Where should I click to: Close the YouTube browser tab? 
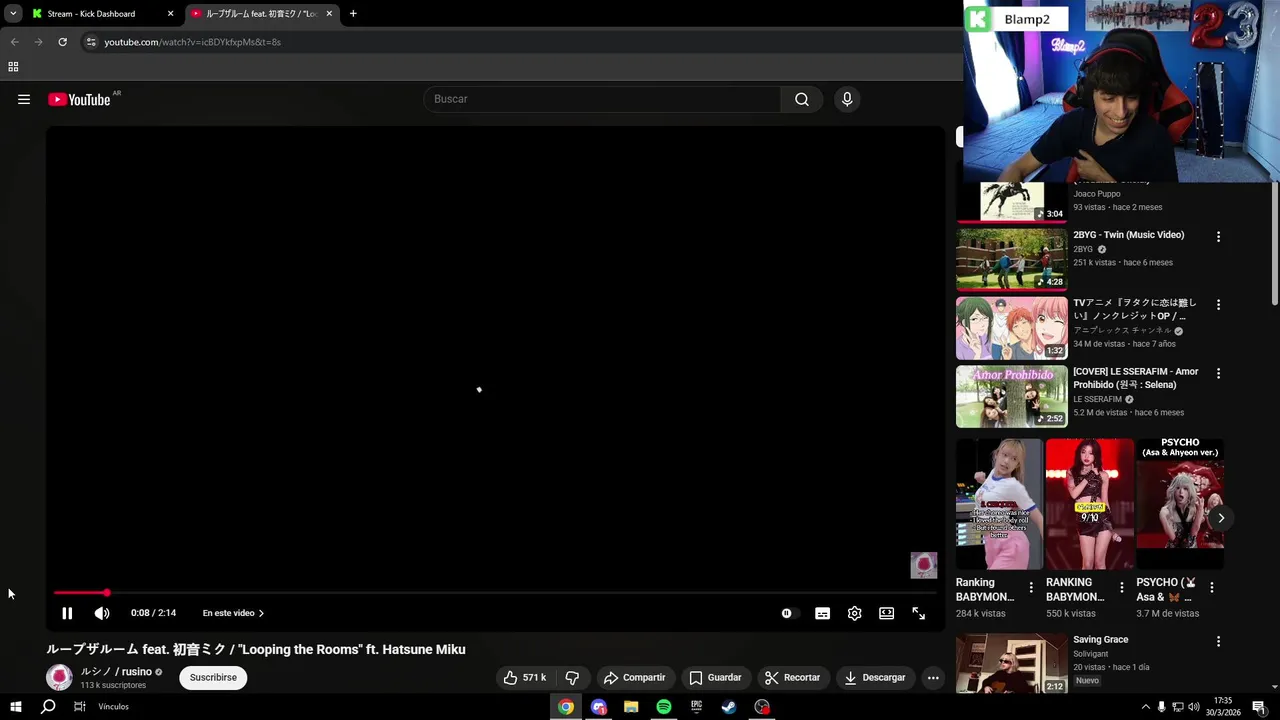click(329, 14)
